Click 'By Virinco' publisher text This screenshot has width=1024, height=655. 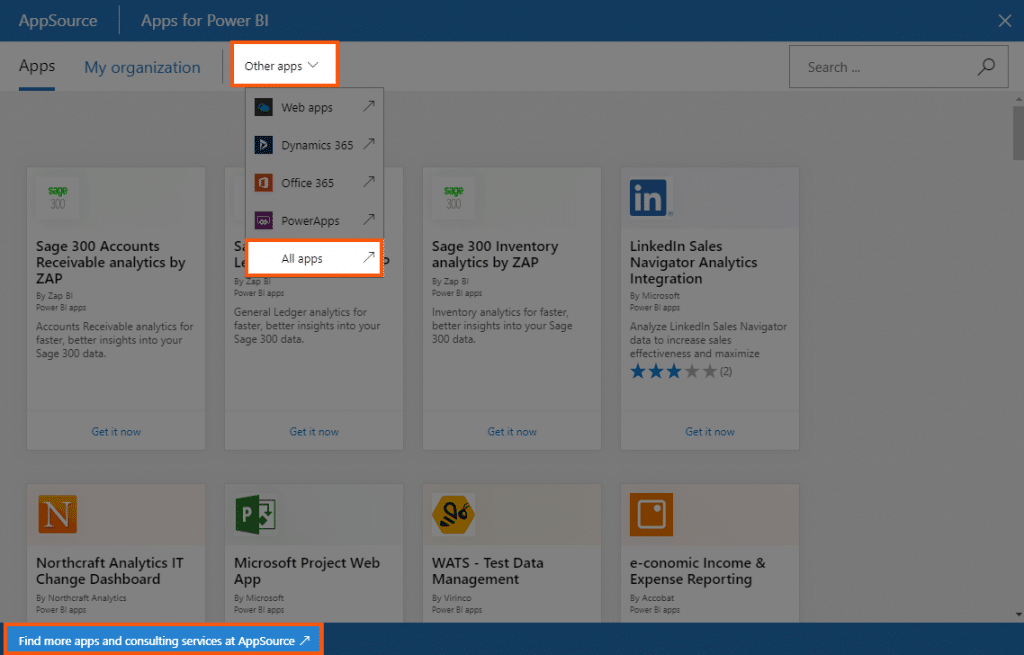click(451, 598)
